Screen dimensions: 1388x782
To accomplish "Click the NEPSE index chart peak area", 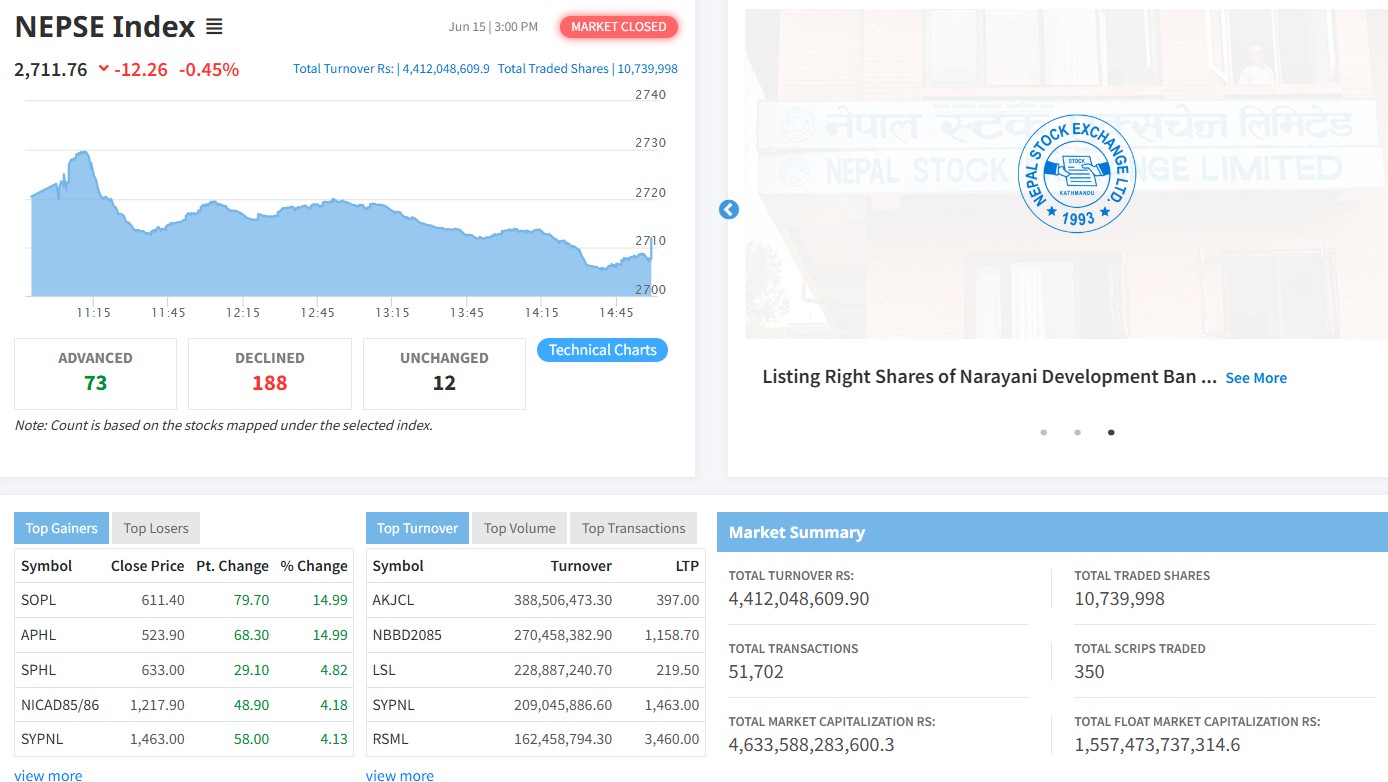I will click(x=82, y=157).
